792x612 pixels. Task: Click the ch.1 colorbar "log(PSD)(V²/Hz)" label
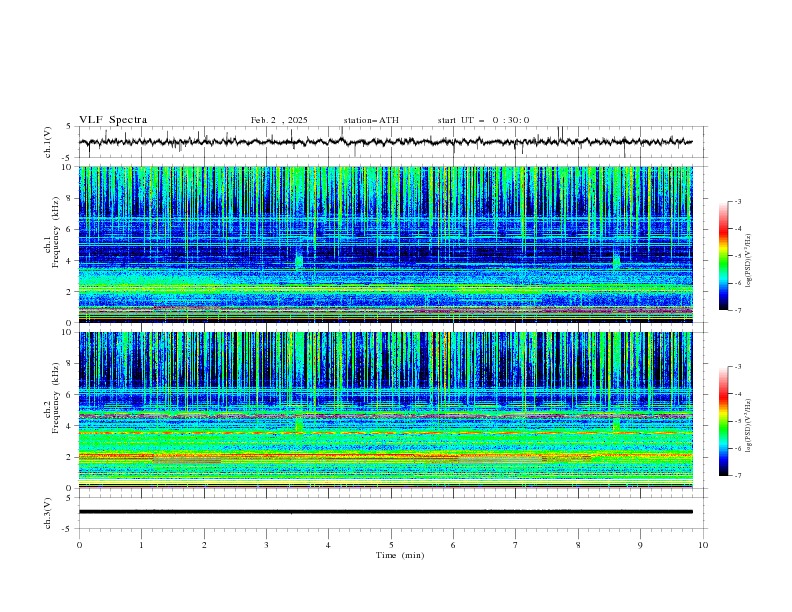click(748, 261)
